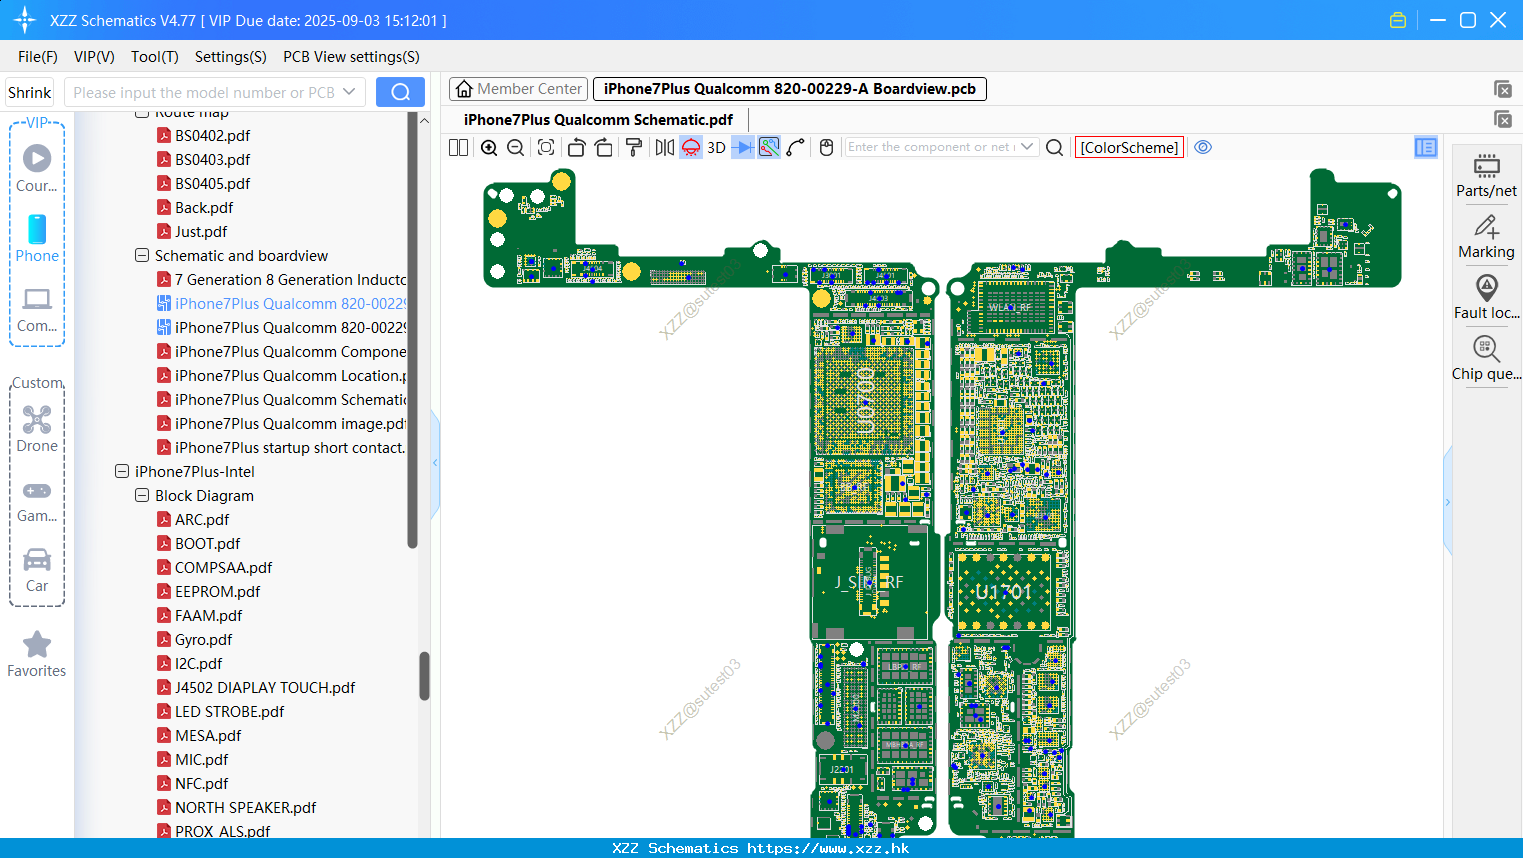This screenshot has height=858, width=1523.
Task: Open Favorites
Action: click(x=37, y=653)
